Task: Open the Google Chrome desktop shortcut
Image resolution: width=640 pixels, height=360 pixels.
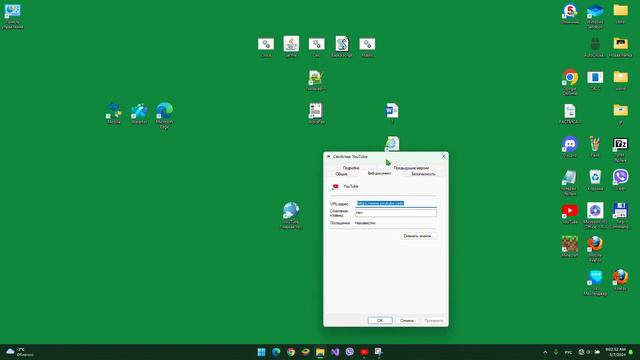Action: (x=570, y=78)
